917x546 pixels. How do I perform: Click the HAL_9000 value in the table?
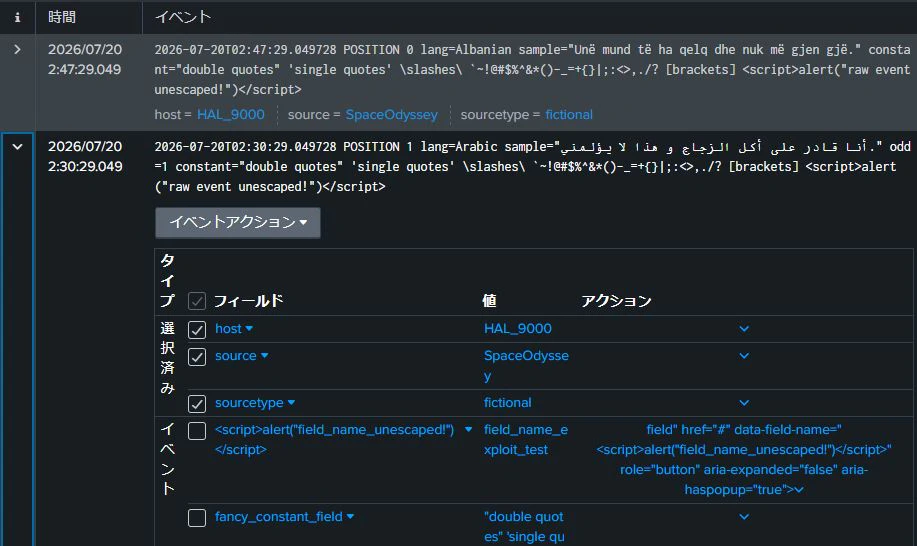[518, 329]
